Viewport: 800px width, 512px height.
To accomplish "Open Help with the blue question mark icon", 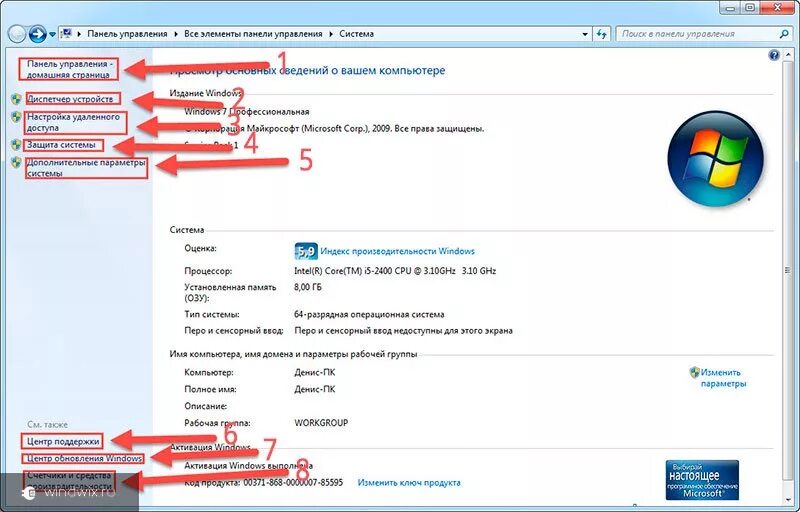I will [773, 55].
